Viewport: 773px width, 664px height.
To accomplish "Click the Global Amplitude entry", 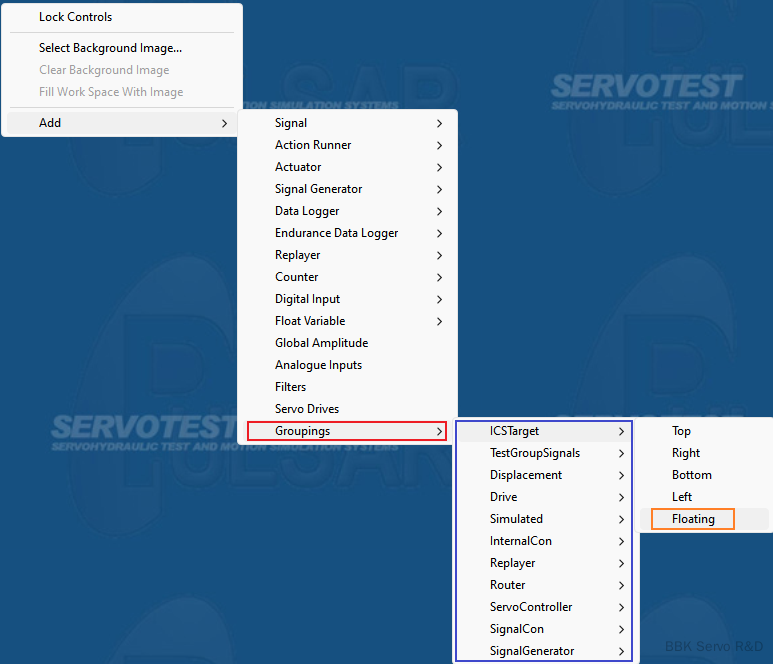I will 321,343.
